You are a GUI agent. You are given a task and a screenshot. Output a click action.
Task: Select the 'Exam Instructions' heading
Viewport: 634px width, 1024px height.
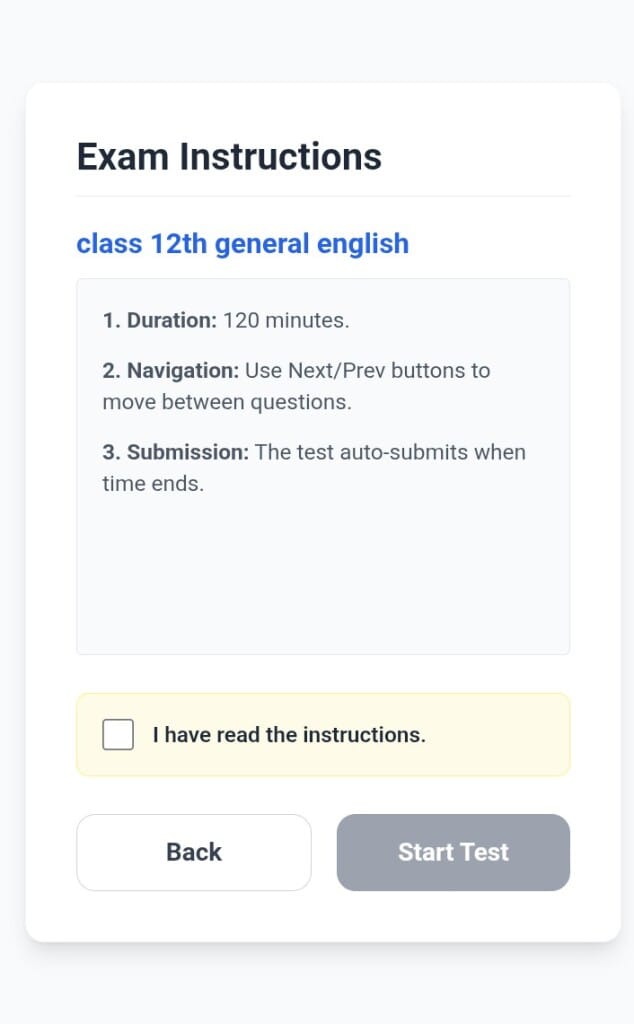(229, 157)
